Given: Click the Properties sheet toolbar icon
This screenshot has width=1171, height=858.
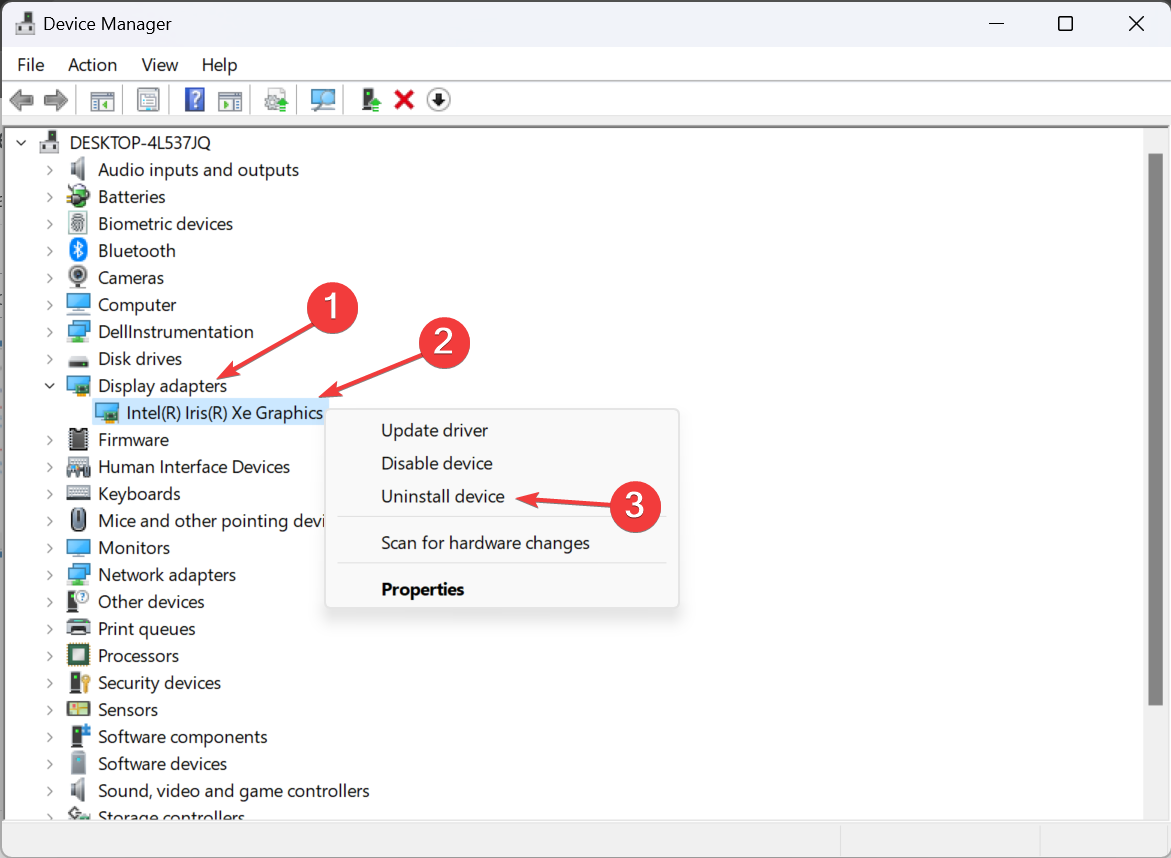Looking at the screenshot, I should pos(148,100).
